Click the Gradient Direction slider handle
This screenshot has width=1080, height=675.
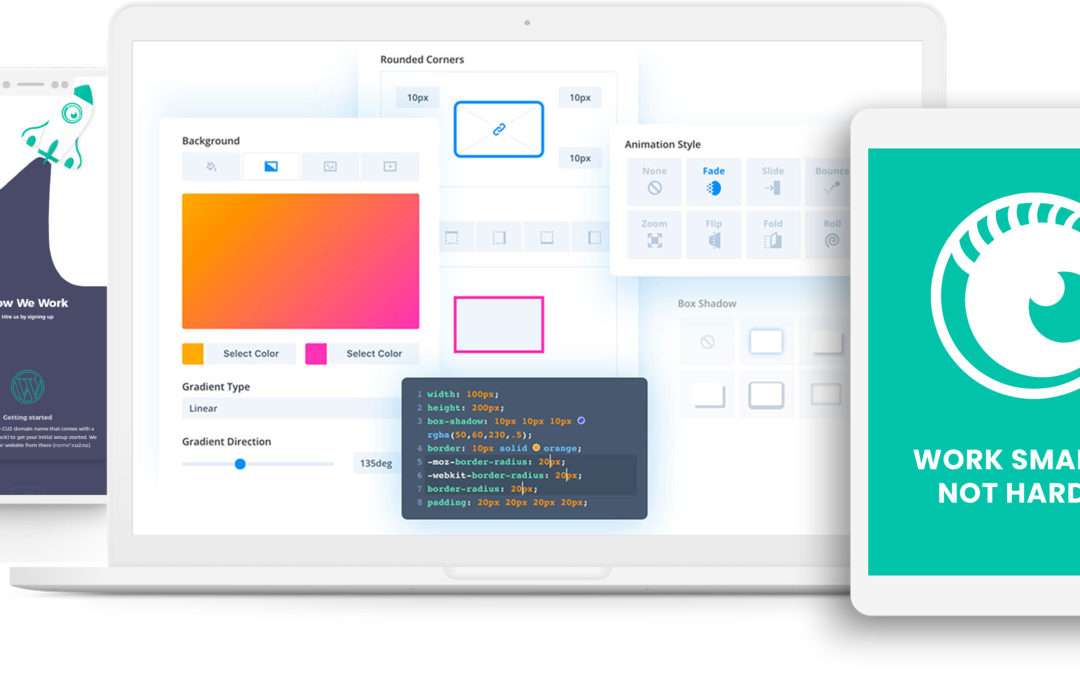(x=240, y=464)
